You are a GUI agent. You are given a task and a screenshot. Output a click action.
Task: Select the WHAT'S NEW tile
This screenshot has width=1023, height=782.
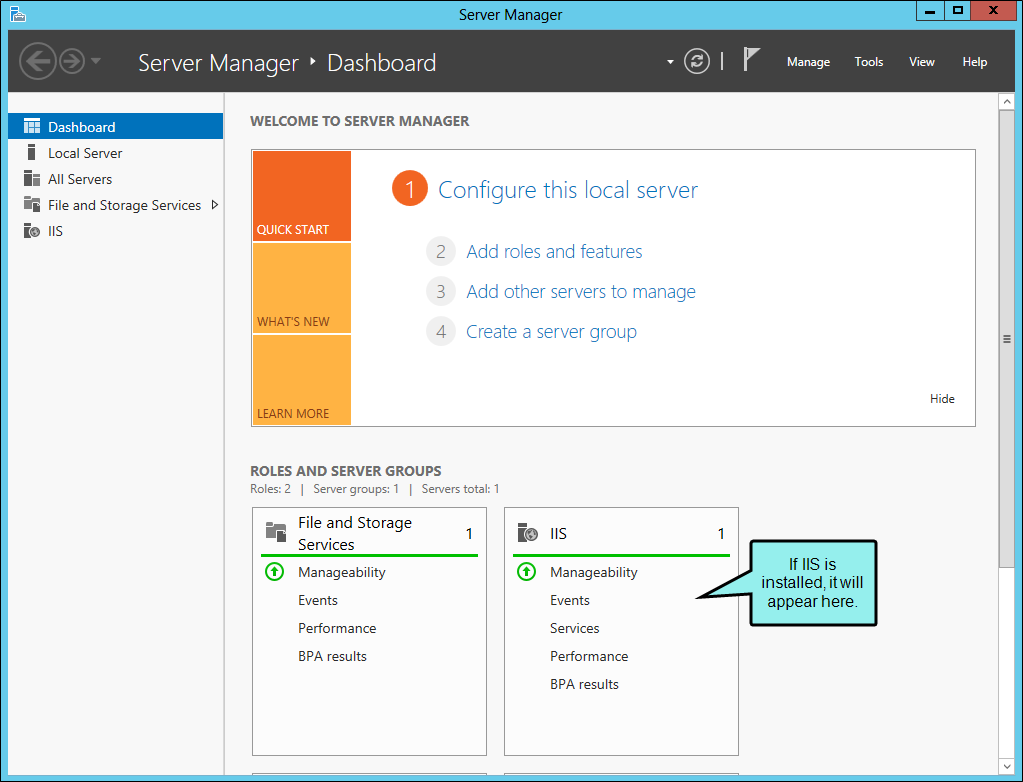pyautogui.click(x=301, y=288)
